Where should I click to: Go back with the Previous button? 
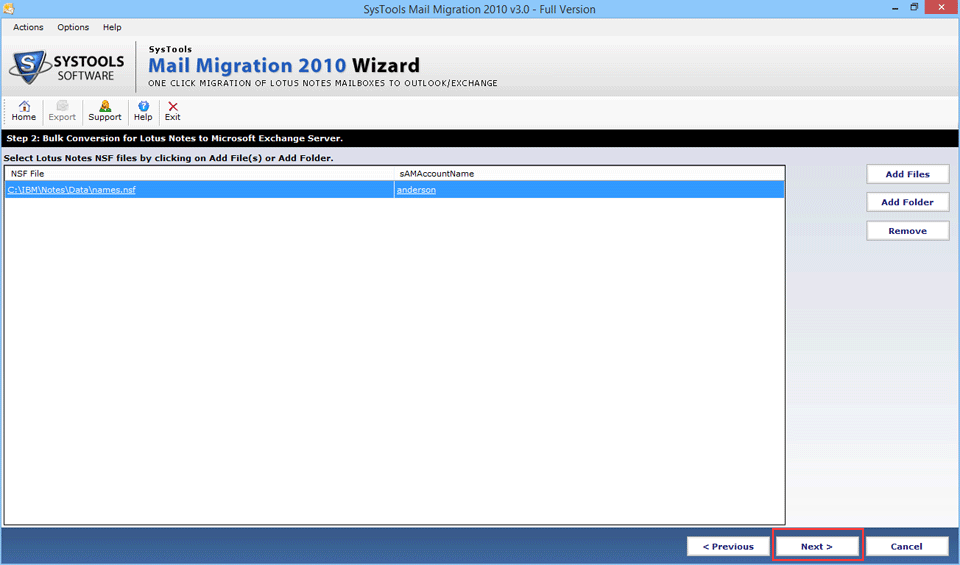pos(728,547)
